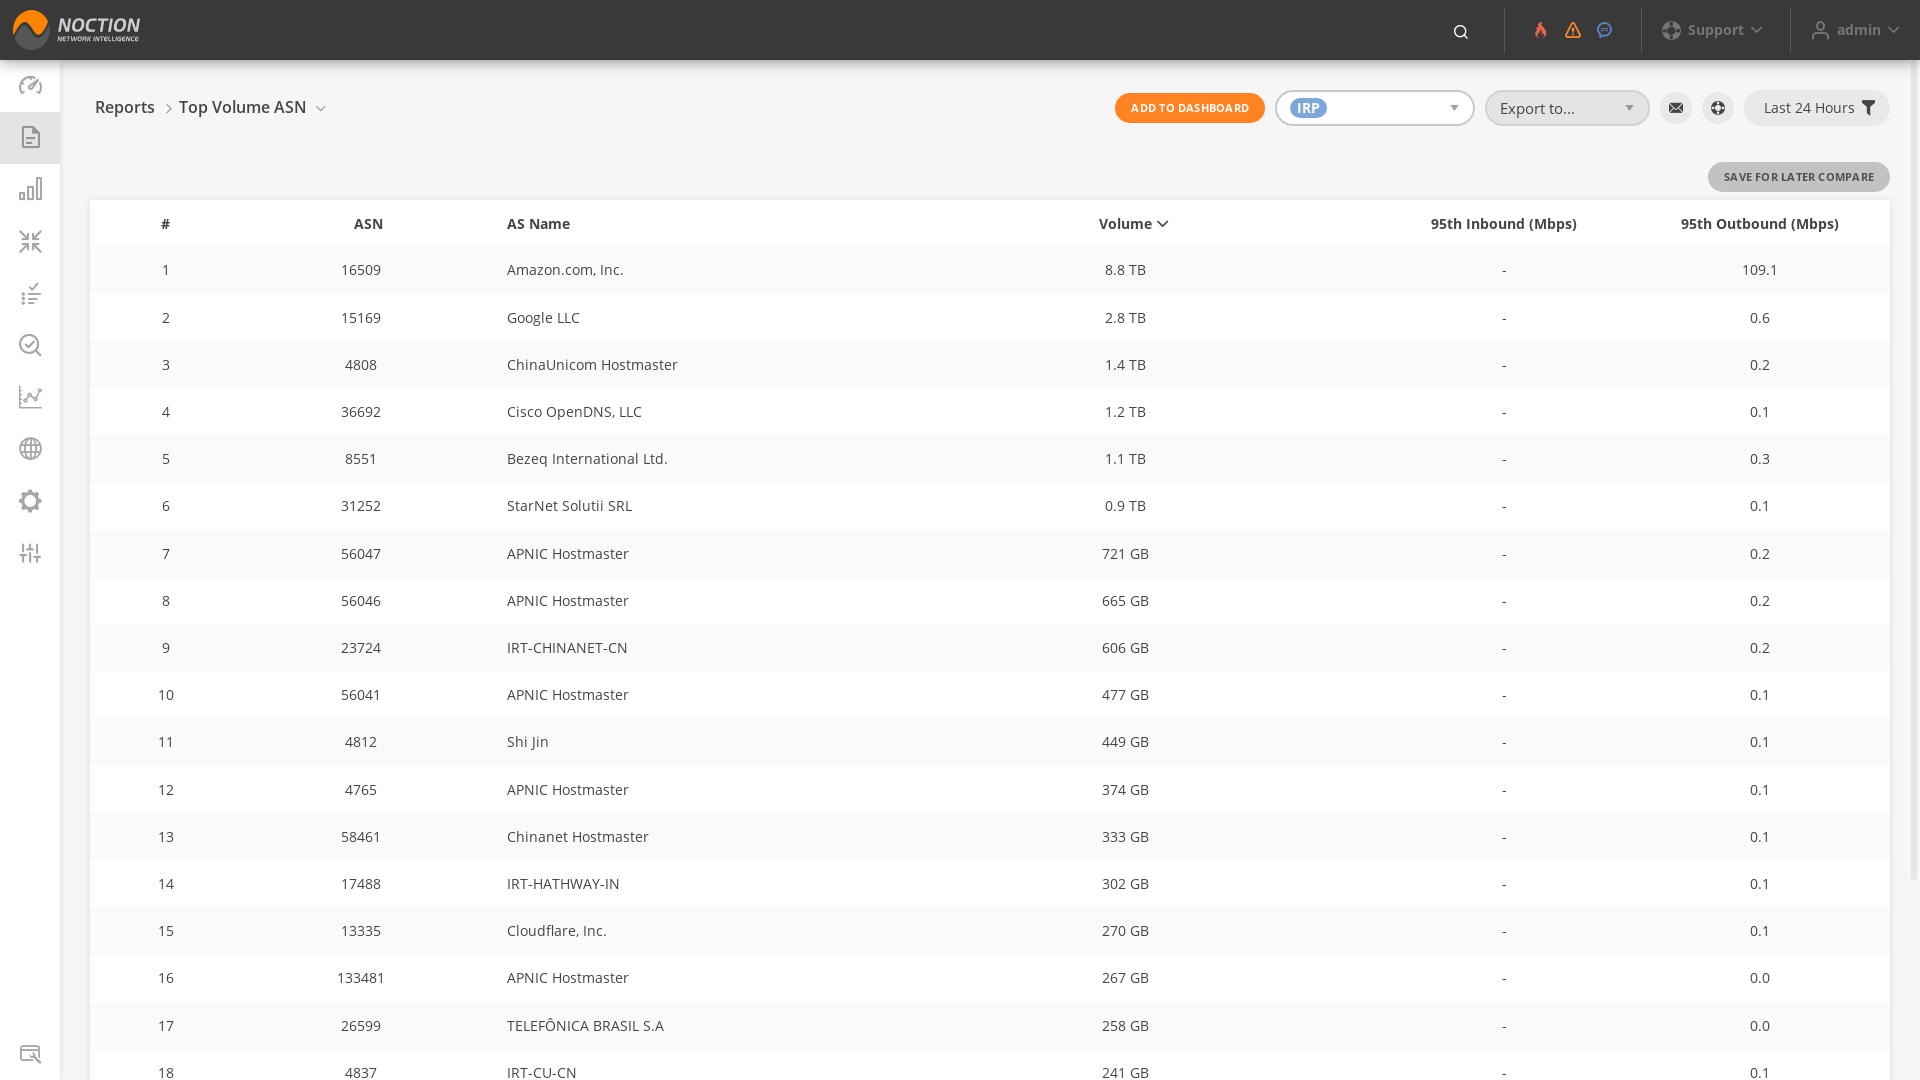Click Cisco OpenDNS, LLC entry
1920x1080 pixels.
[574, 412]
